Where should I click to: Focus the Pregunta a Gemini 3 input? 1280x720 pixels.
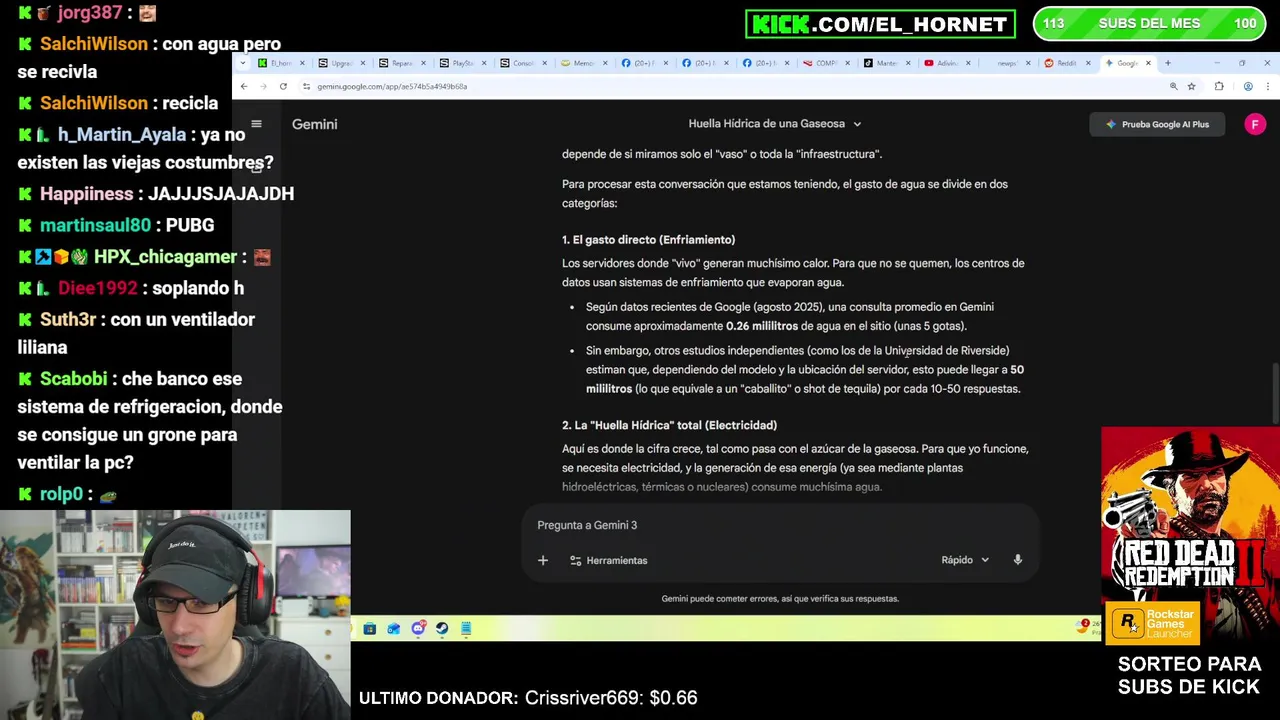(780, 525)
